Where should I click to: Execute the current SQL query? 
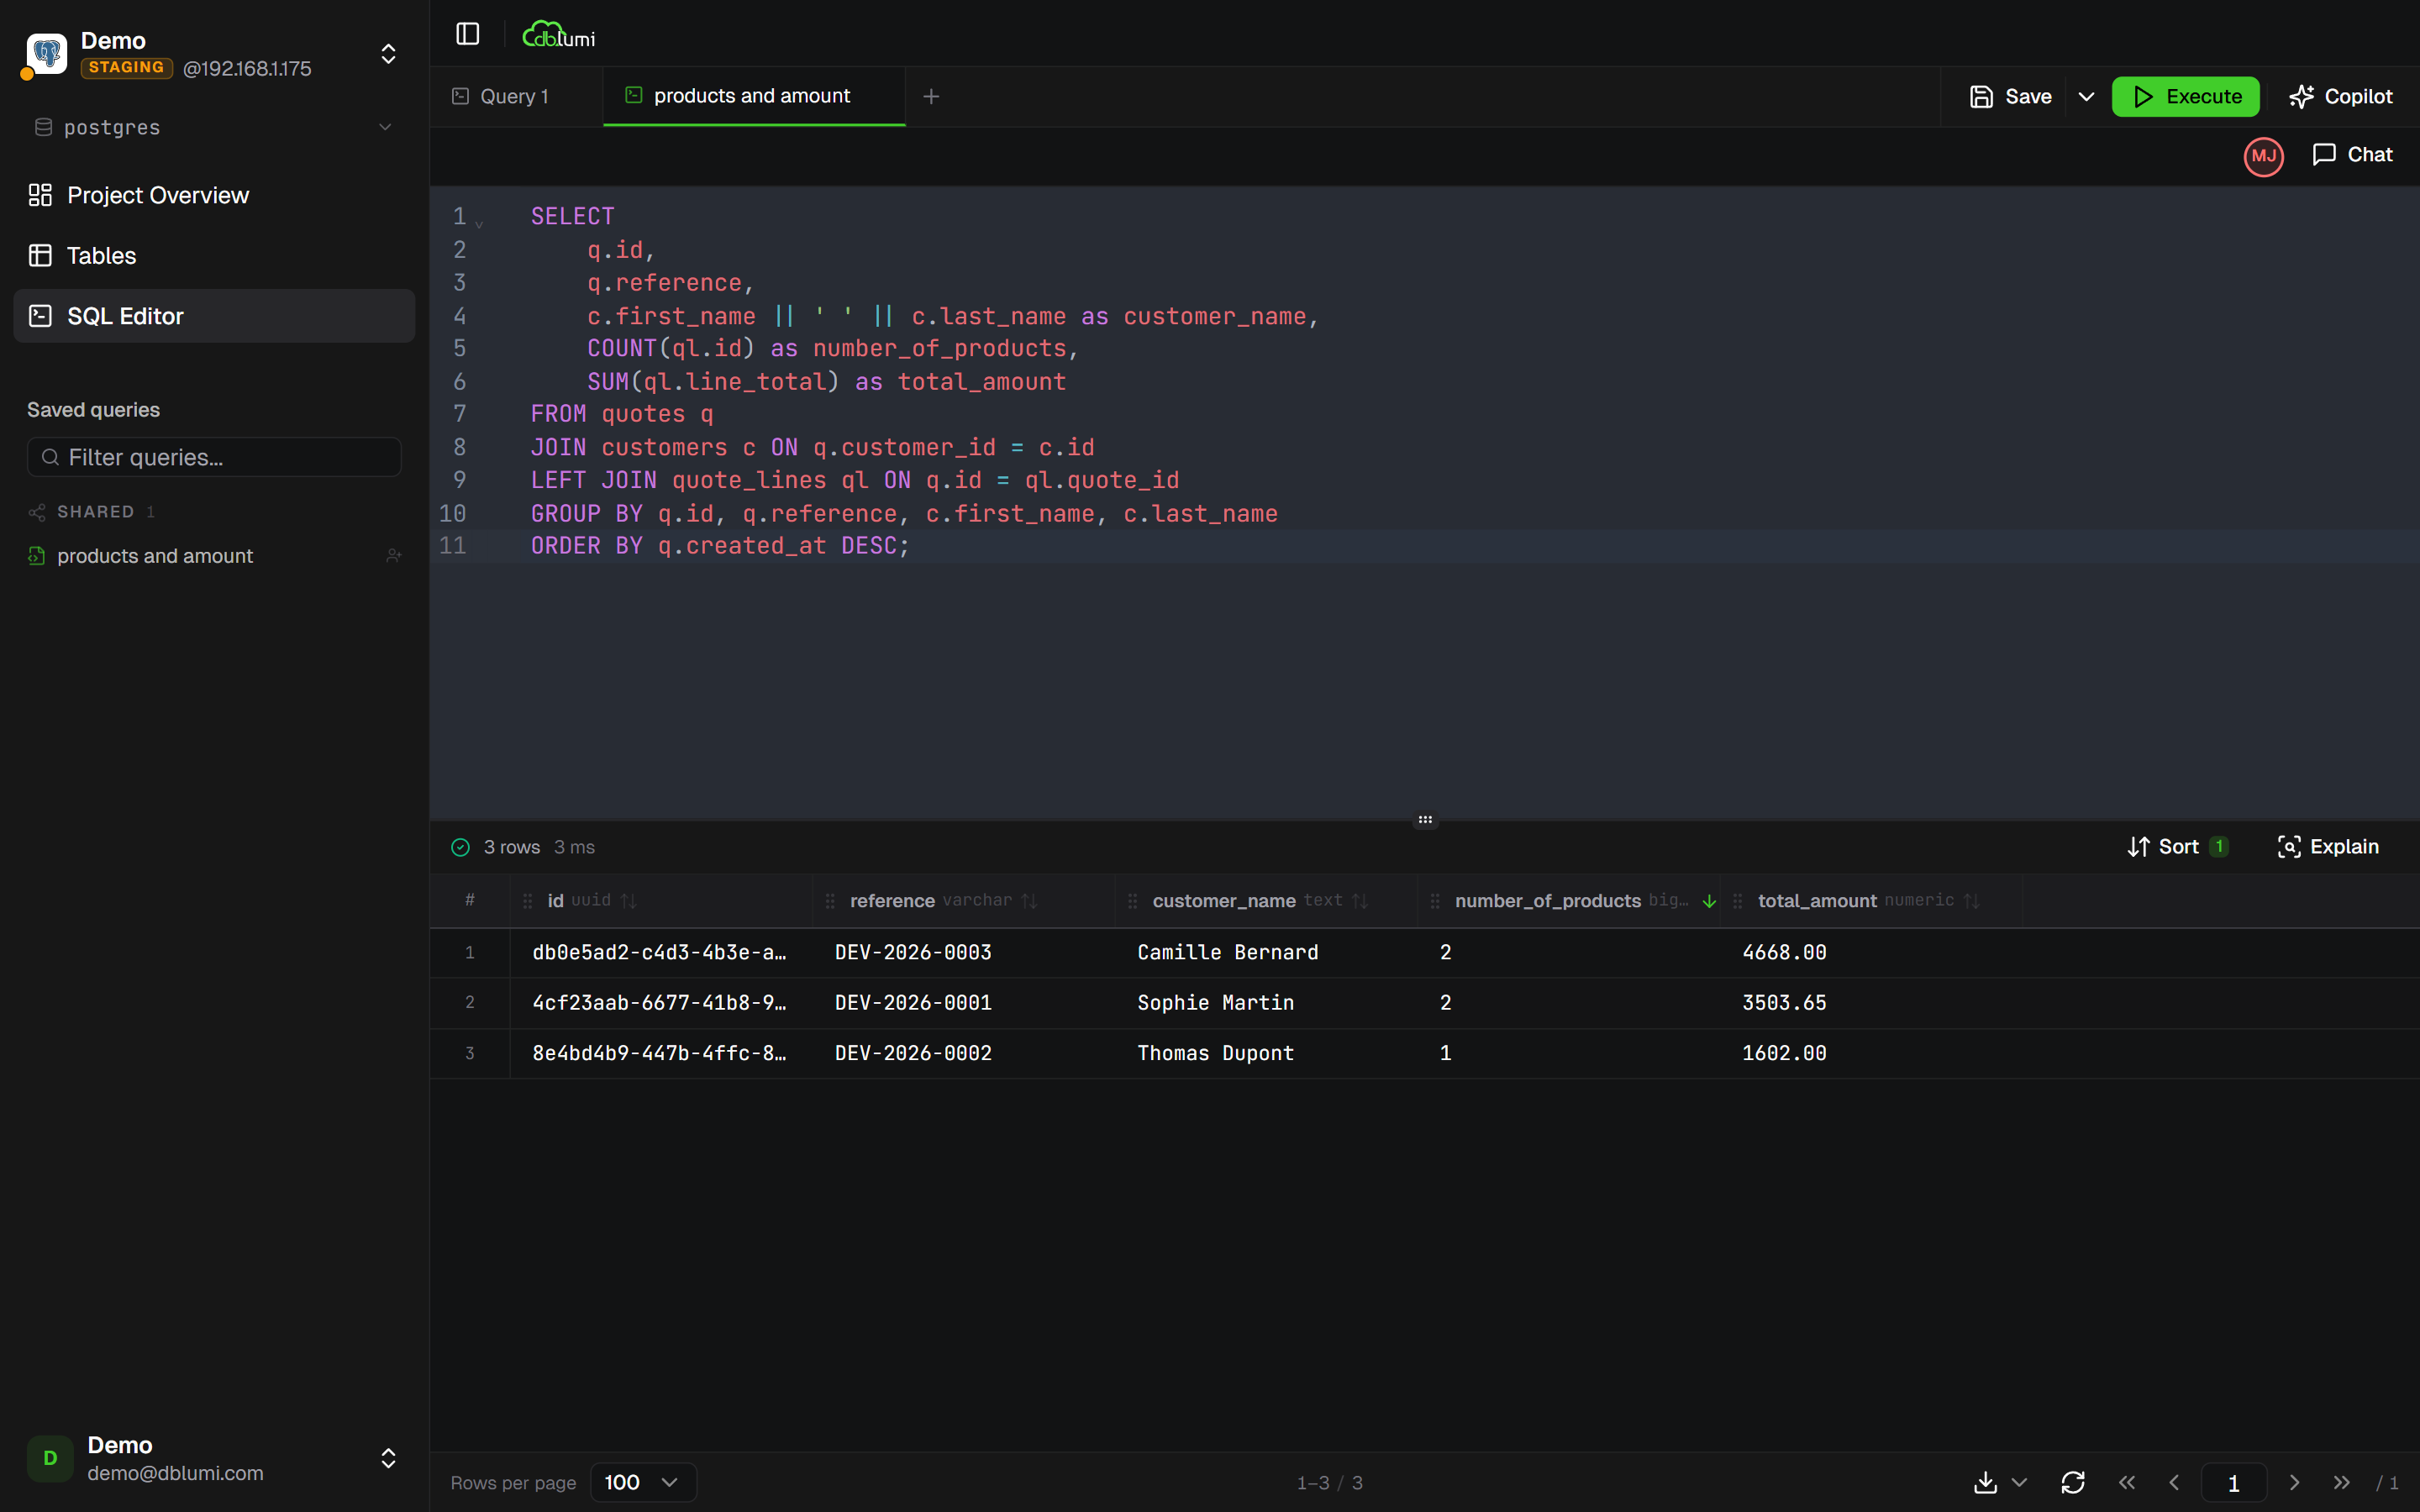(x=2185, y=96)
